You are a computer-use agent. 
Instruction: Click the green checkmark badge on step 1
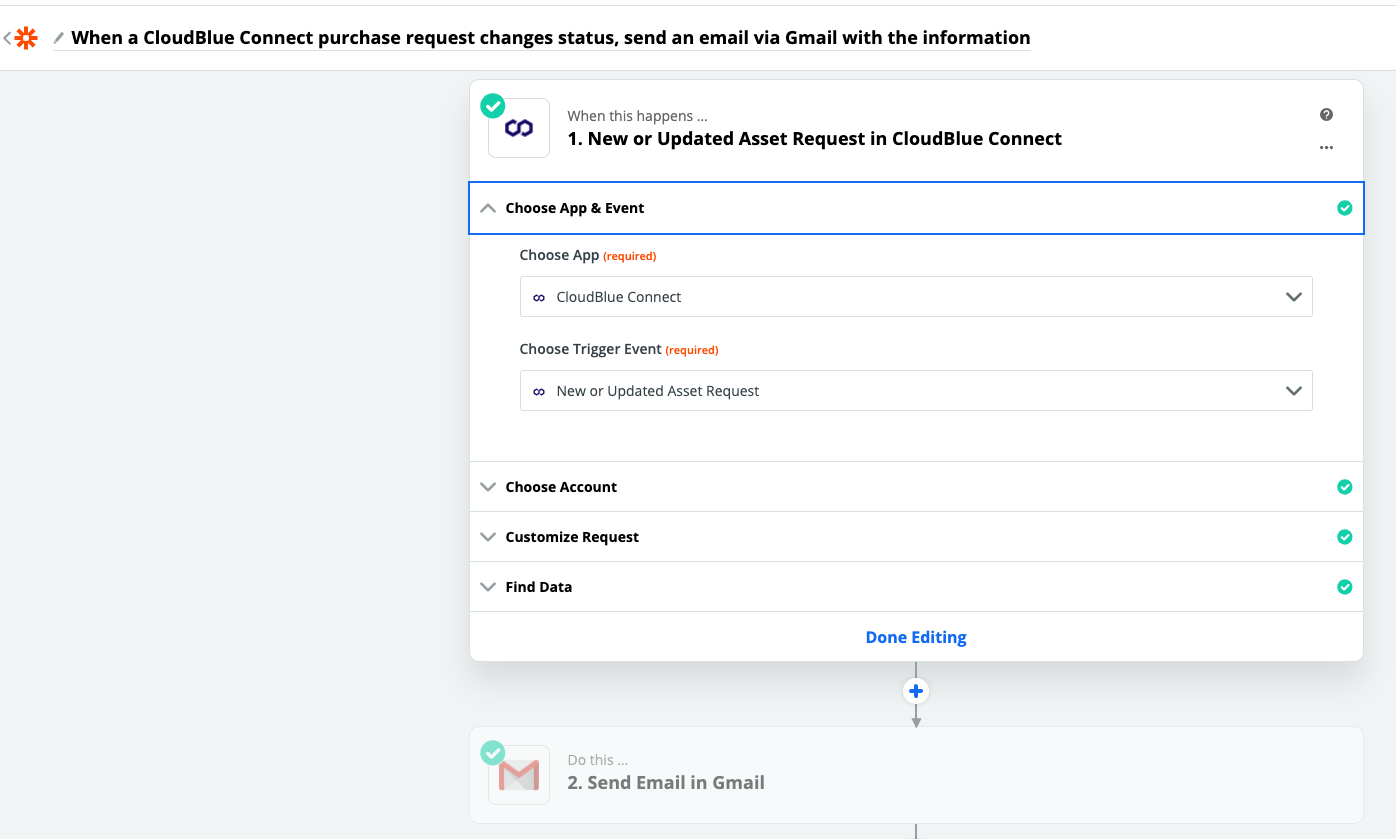coord(493,105)
